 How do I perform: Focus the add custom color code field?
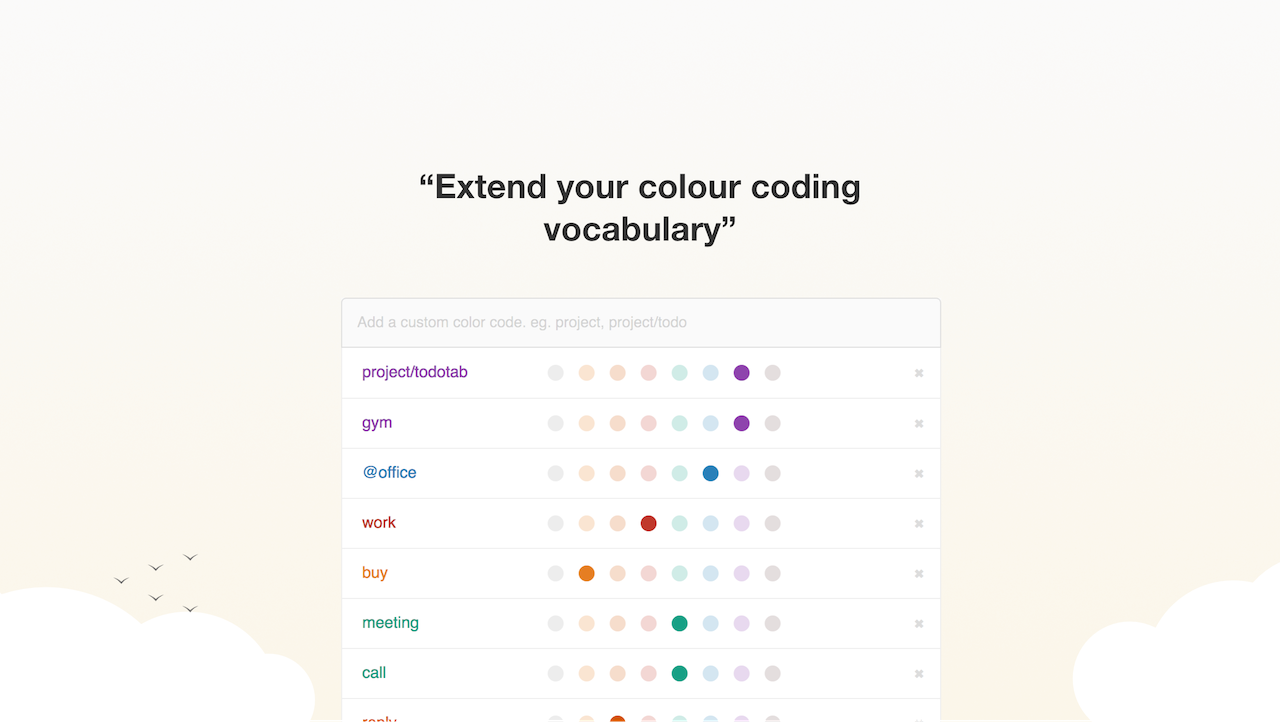(640, 323)
